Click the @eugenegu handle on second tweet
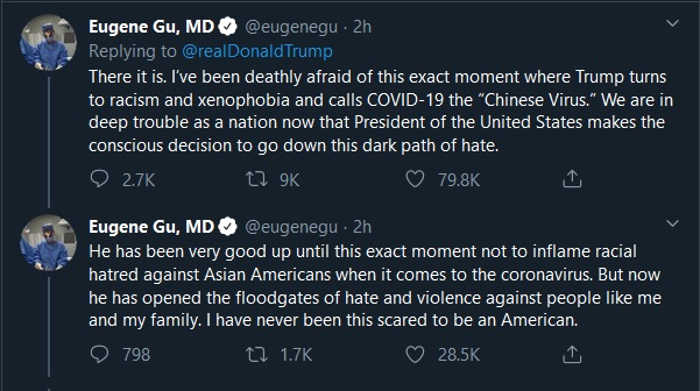The height and width of the screenshot is (391, 700). tap(291, 227)
